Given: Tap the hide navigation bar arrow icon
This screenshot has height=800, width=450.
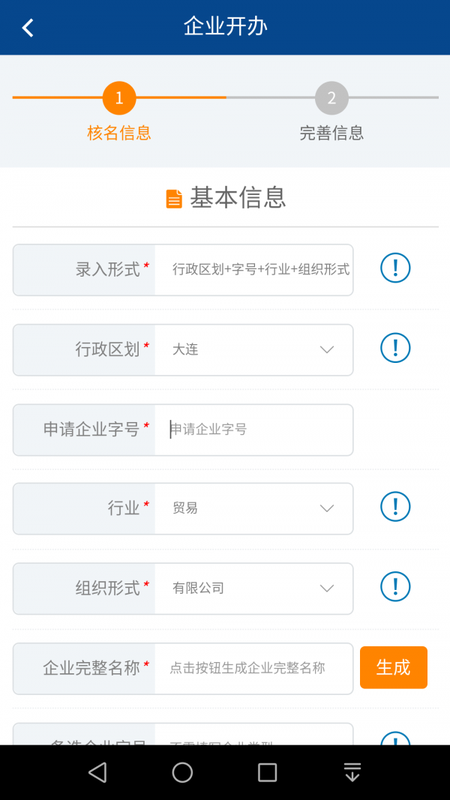Looking at the screenshot, I should pos(352,772).
